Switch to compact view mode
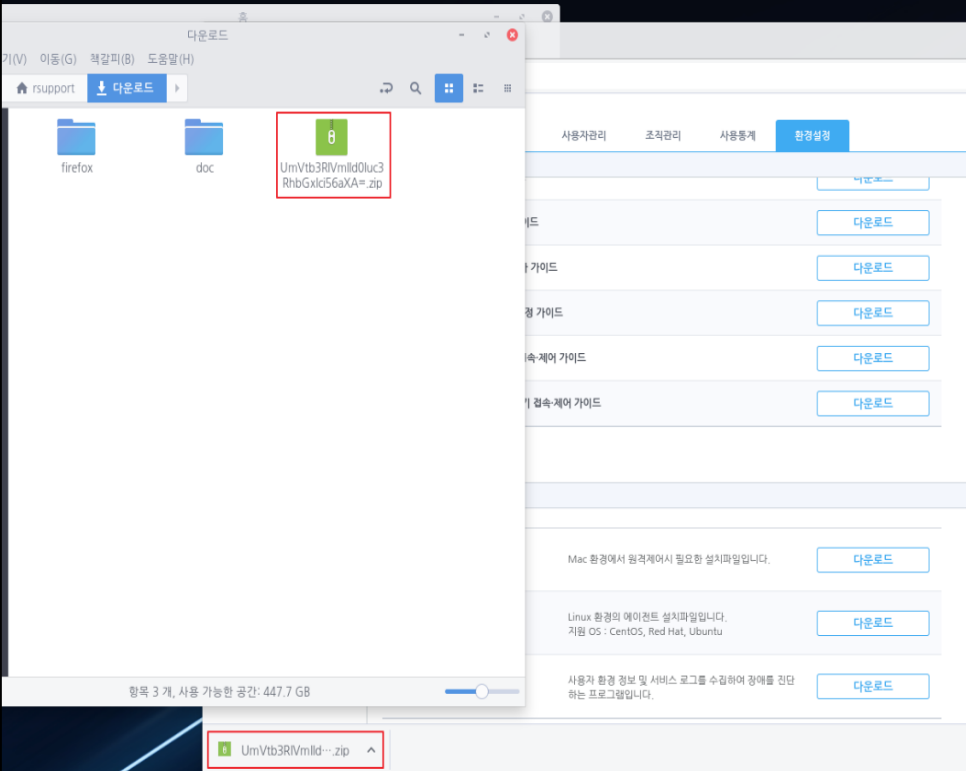 [507, 88]
